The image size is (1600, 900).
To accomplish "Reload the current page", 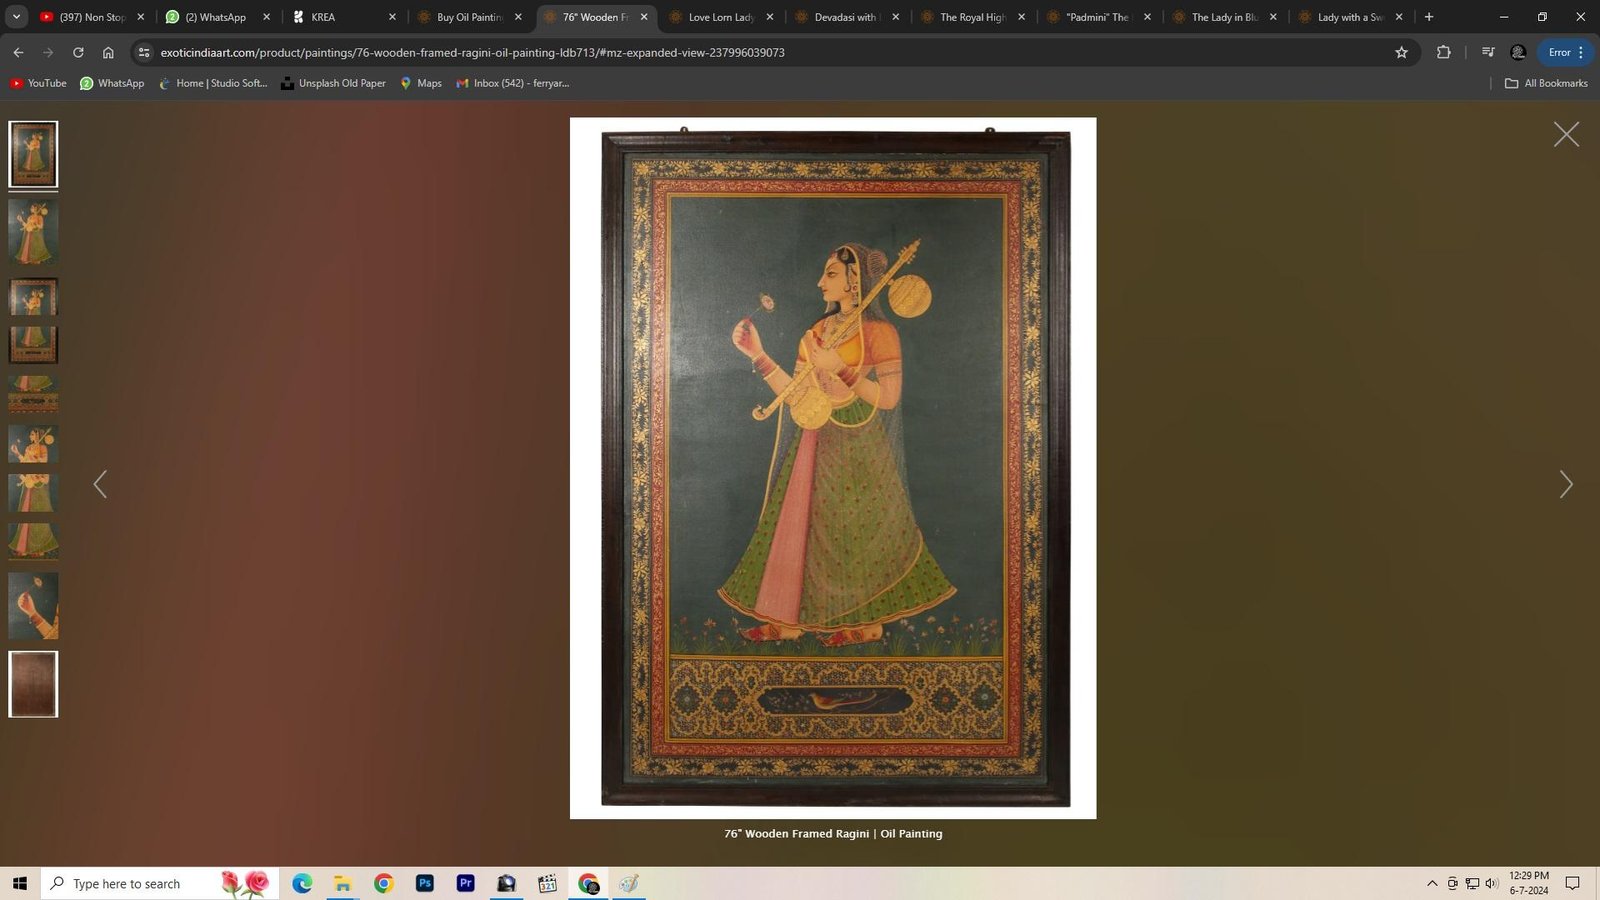I will click(x=78, y=52).
